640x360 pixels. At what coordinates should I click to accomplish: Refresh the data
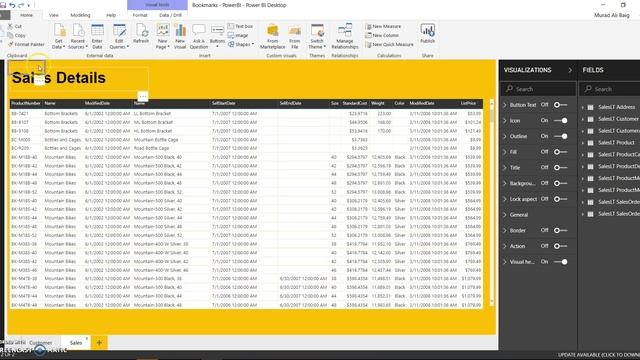pos(141,33)
